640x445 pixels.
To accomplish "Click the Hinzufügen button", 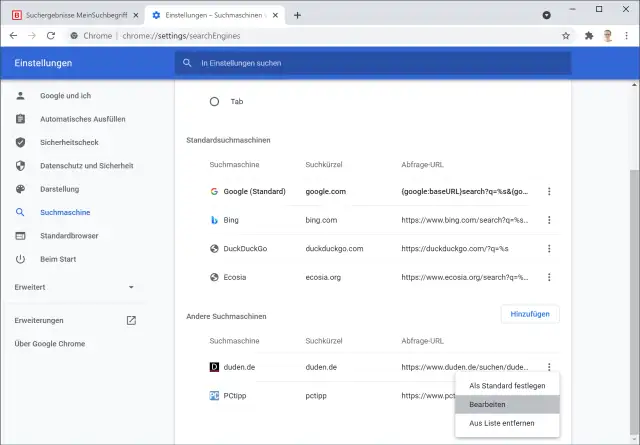I will (530, 314).
